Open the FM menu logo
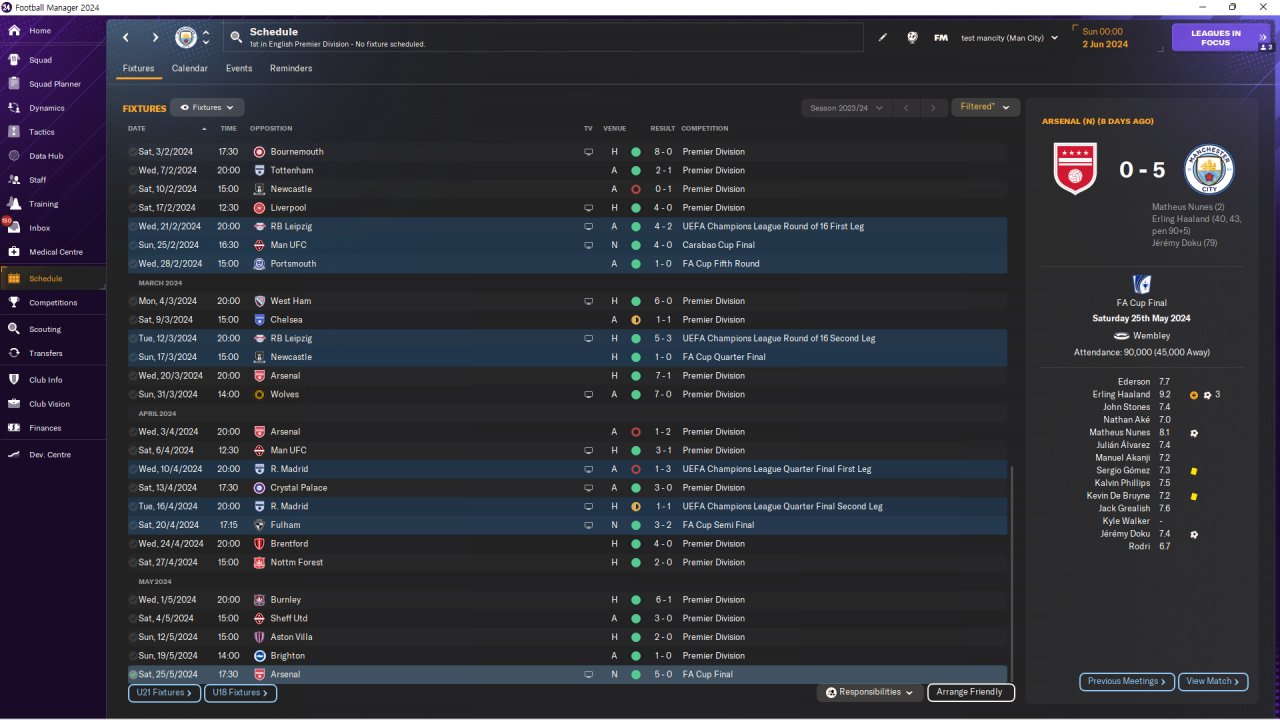This screenshot has height=720, width=1280. pyautogui.click(x=941, y=38)
